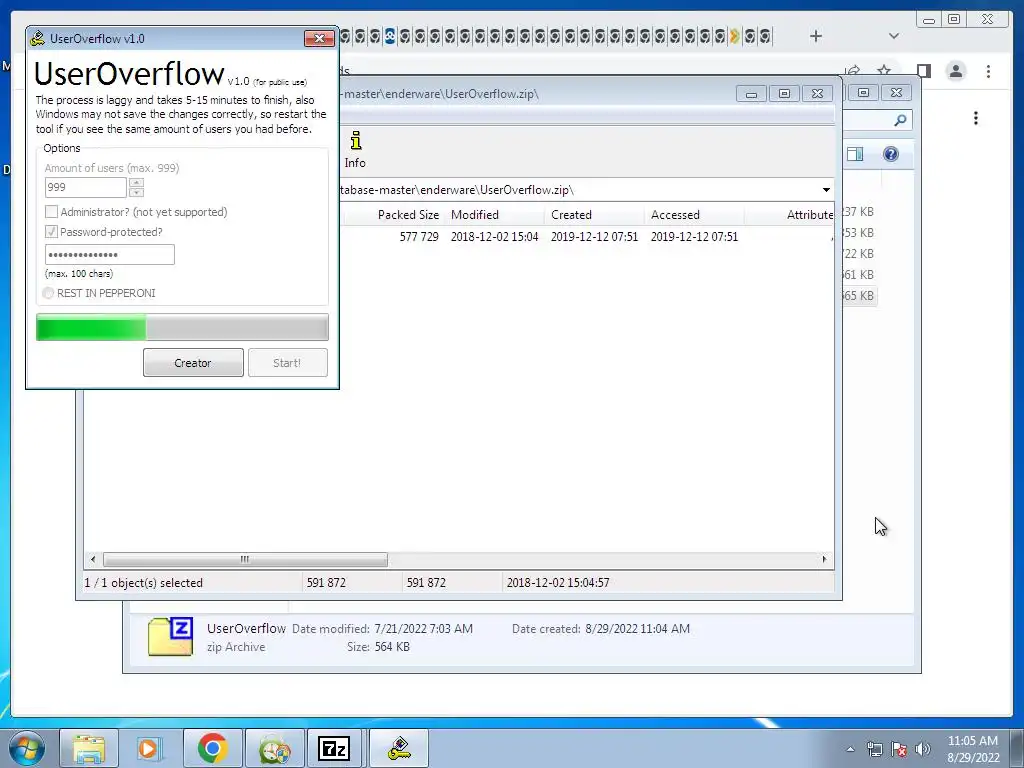
Task: Sort by Created column header
Action: click(594, 214)
